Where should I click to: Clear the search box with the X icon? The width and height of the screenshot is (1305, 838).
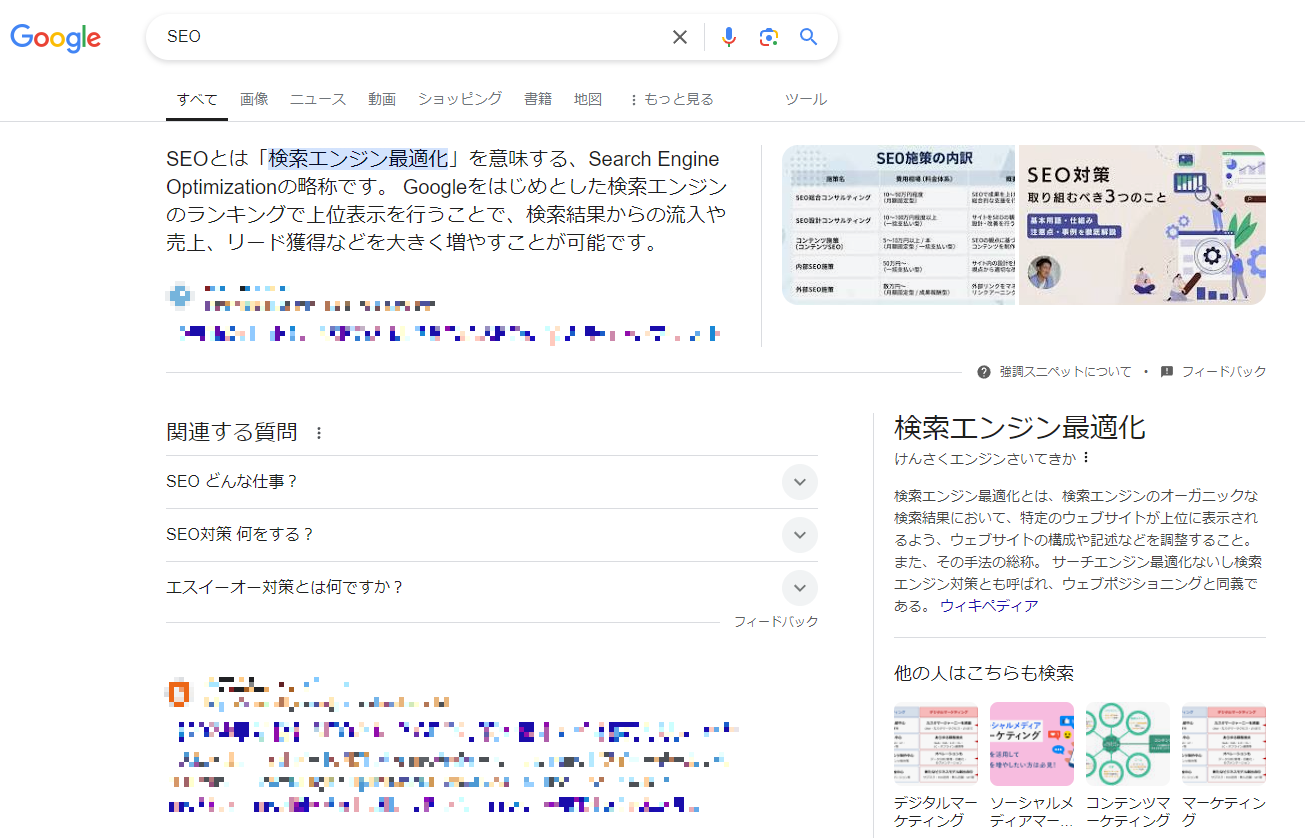tap(679, 36)
